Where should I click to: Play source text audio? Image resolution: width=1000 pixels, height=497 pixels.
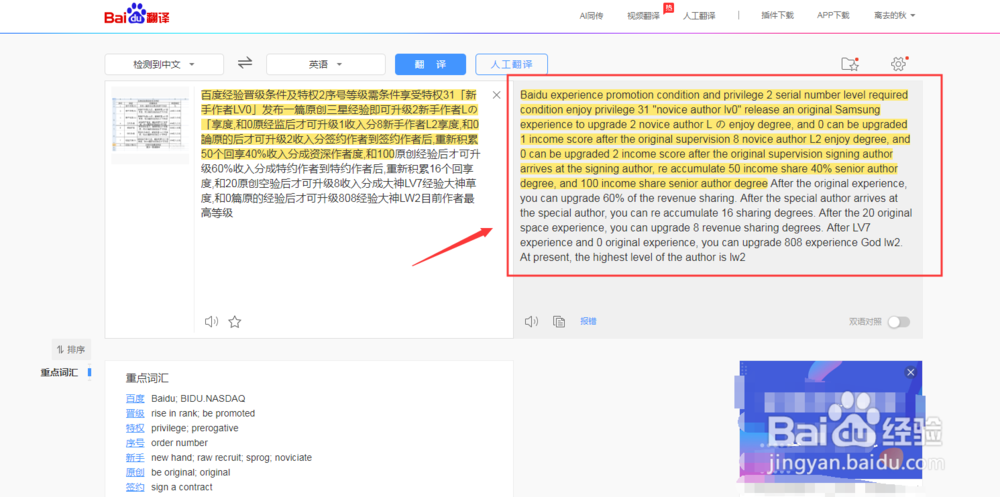[211, 322]
